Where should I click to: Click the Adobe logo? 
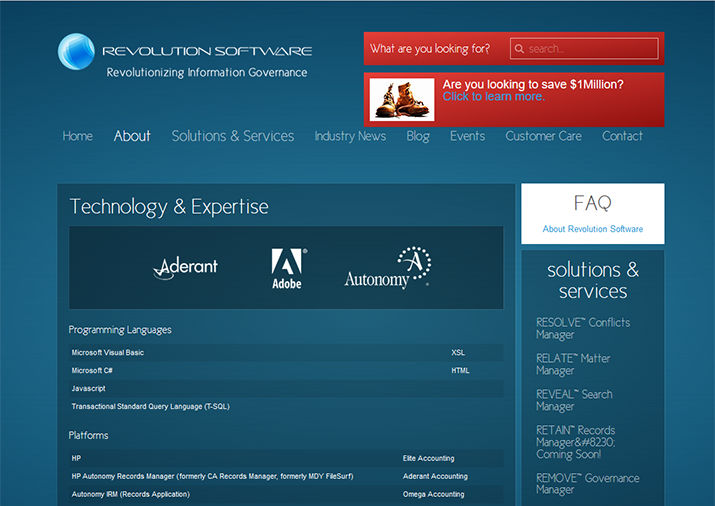[288, 268]
